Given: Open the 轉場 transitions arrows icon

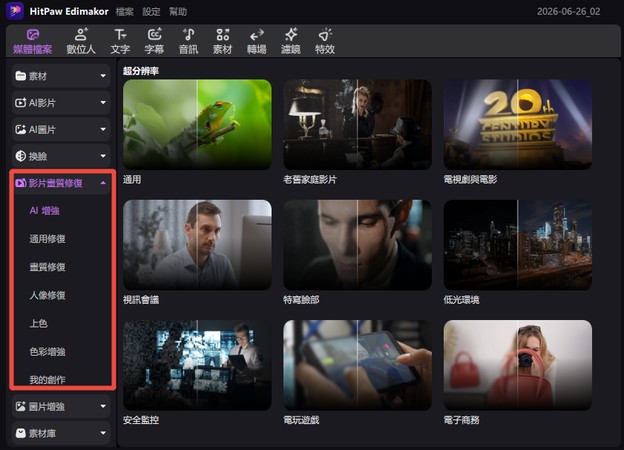Looking at the screenshot, I should point(257,35).
